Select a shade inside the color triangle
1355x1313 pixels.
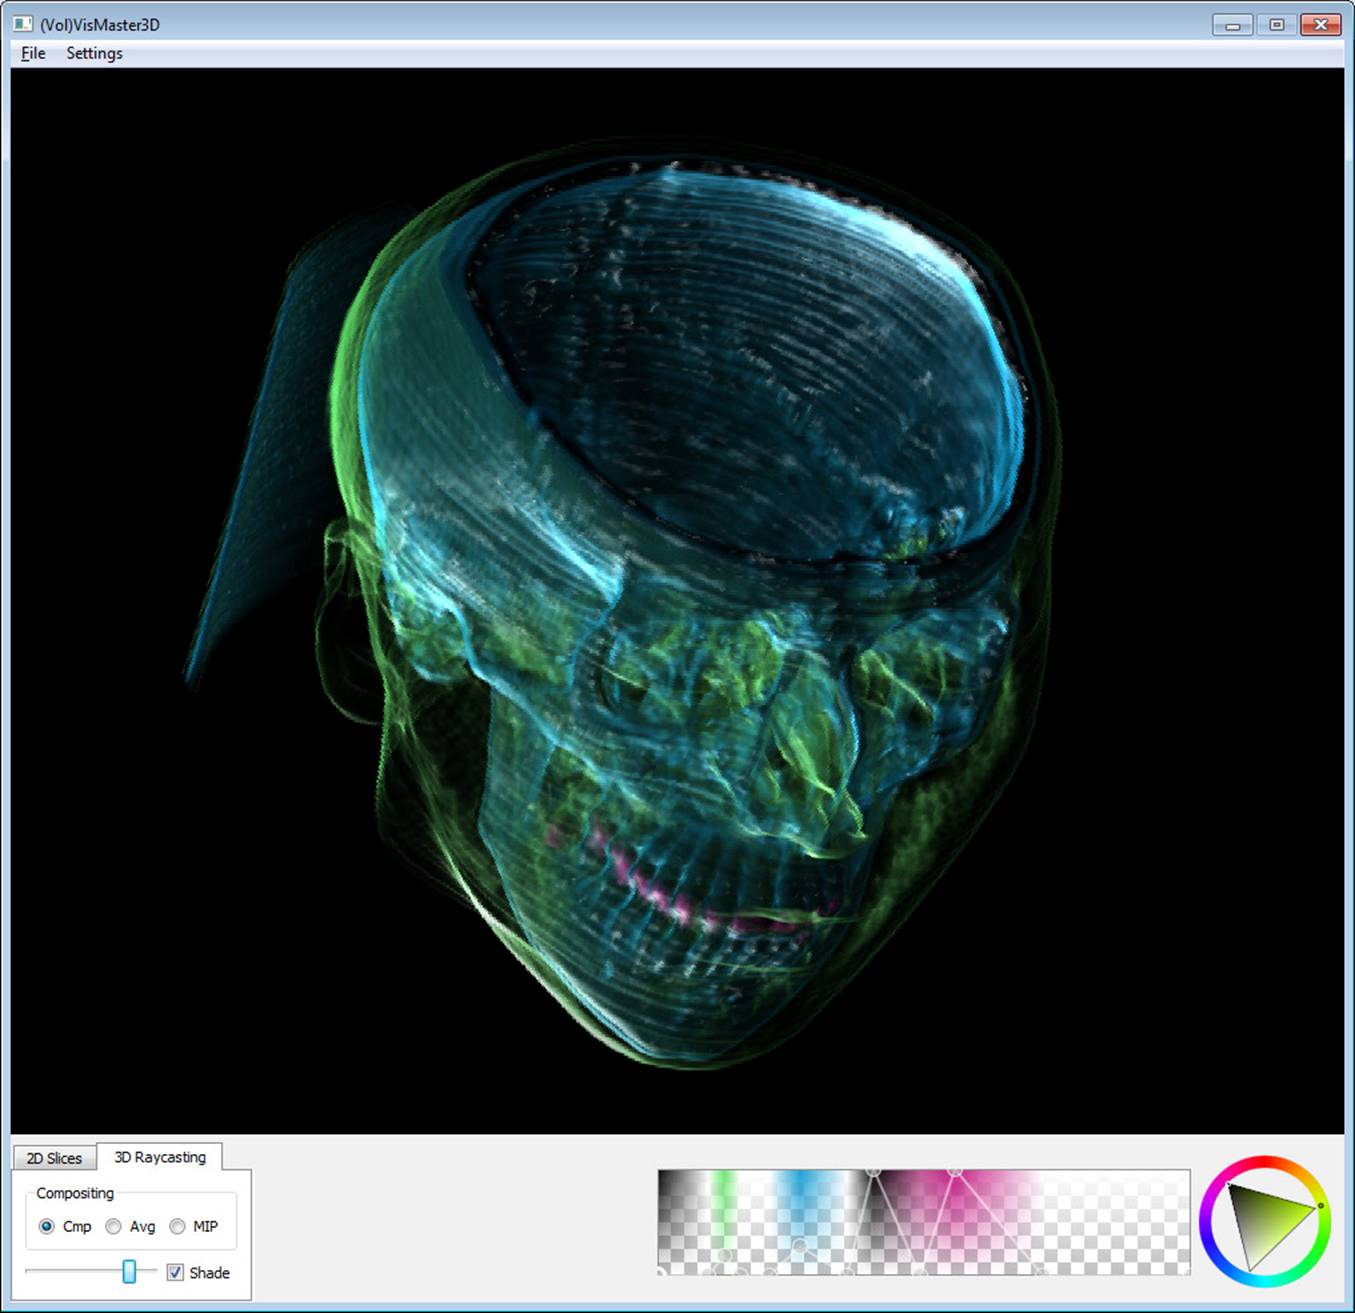(1265, 1225)
